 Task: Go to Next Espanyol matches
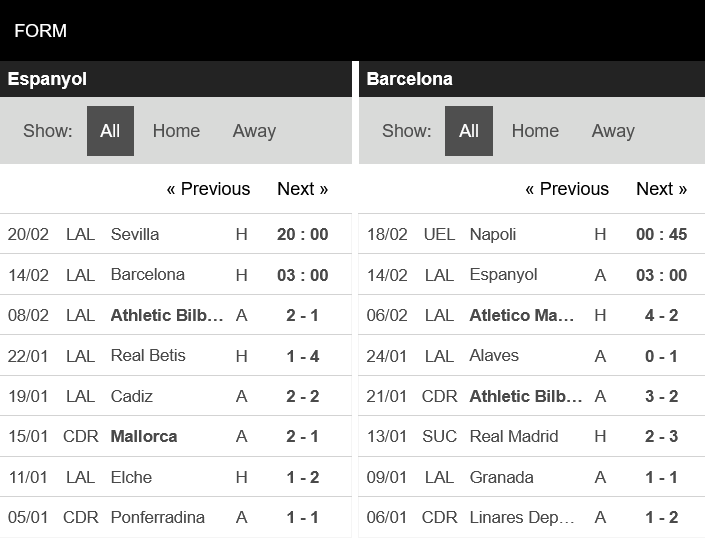pyautogui.click(x=302, y=189)
